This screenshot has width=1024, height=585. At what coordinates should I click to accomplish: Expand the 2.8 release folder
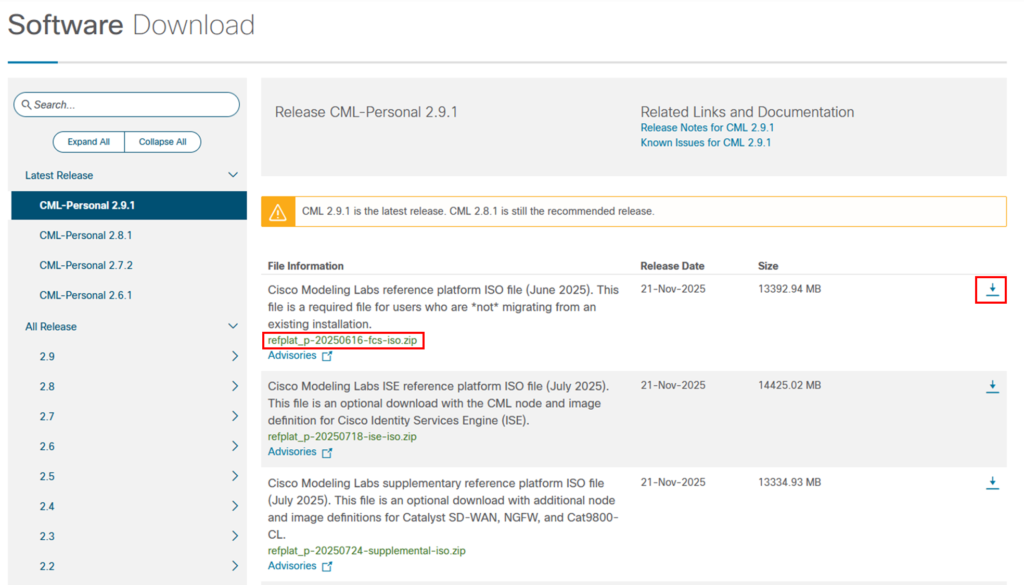point(234,387)
